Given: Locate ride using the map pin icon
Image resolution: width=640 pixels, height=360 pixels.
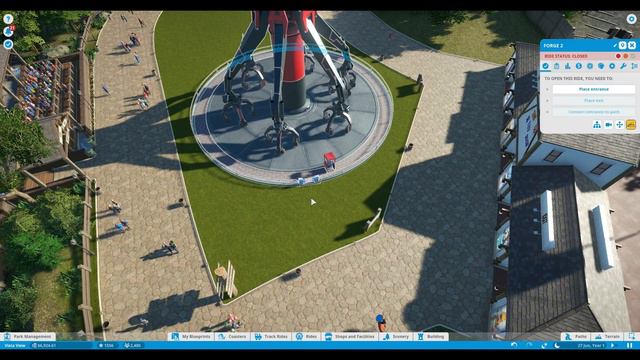Looking at the screenshot, I should [x=622, y=45].
